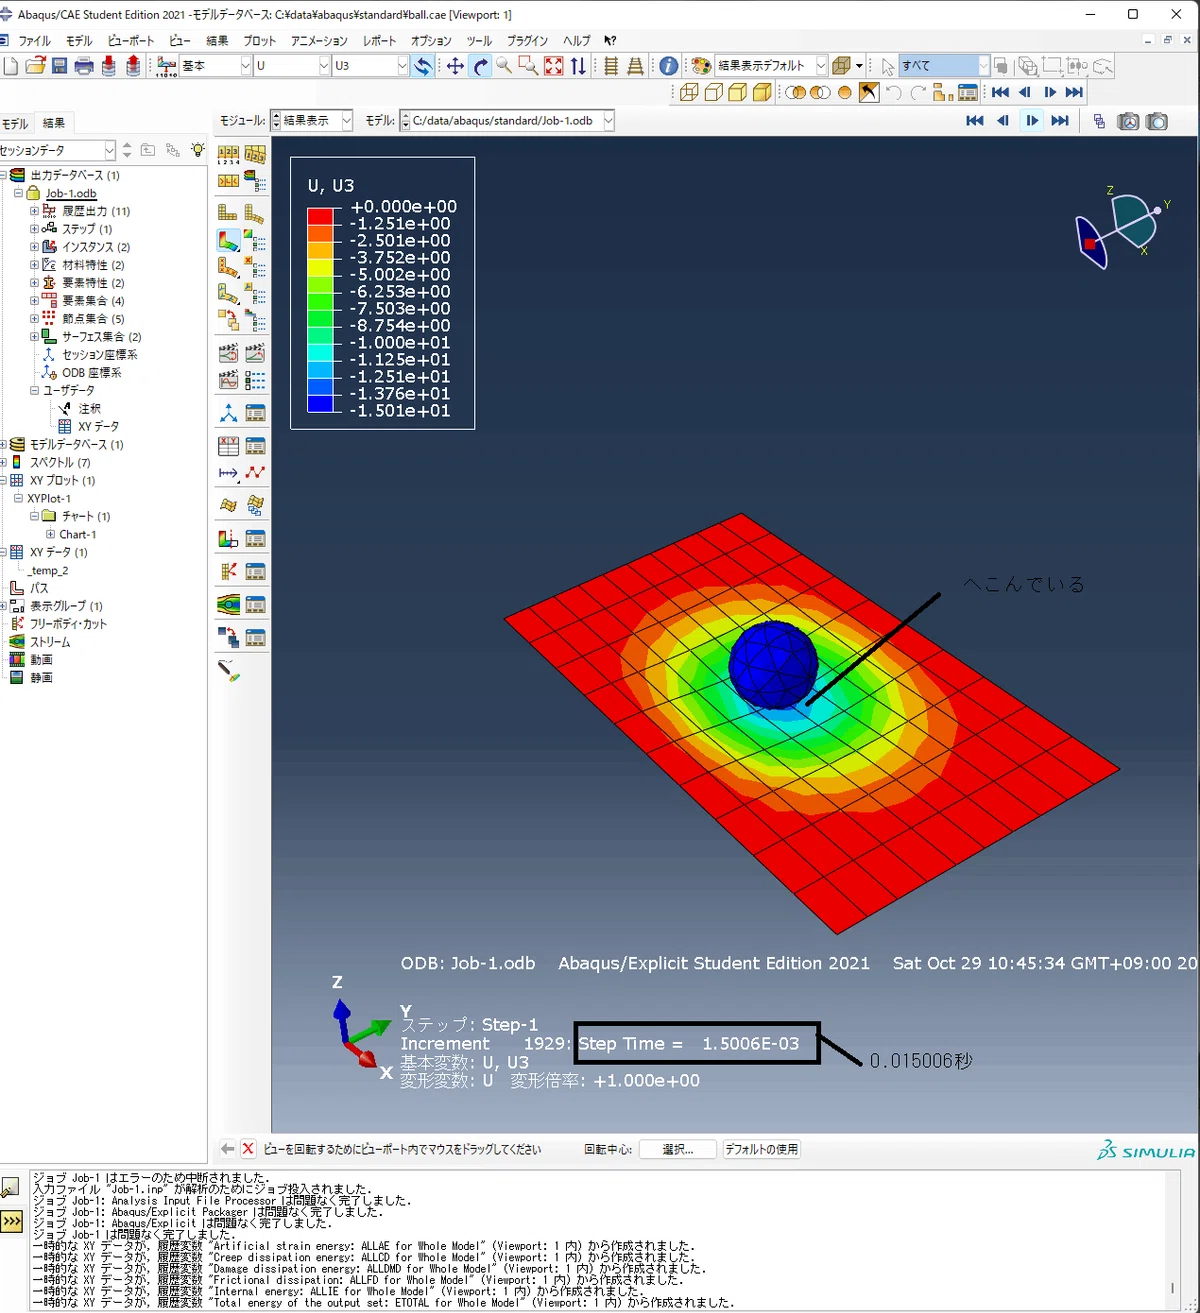Click the previous step back arrow button
The height and width of the screenshot is (1313, 1200).
click(x=228, y=1149)
